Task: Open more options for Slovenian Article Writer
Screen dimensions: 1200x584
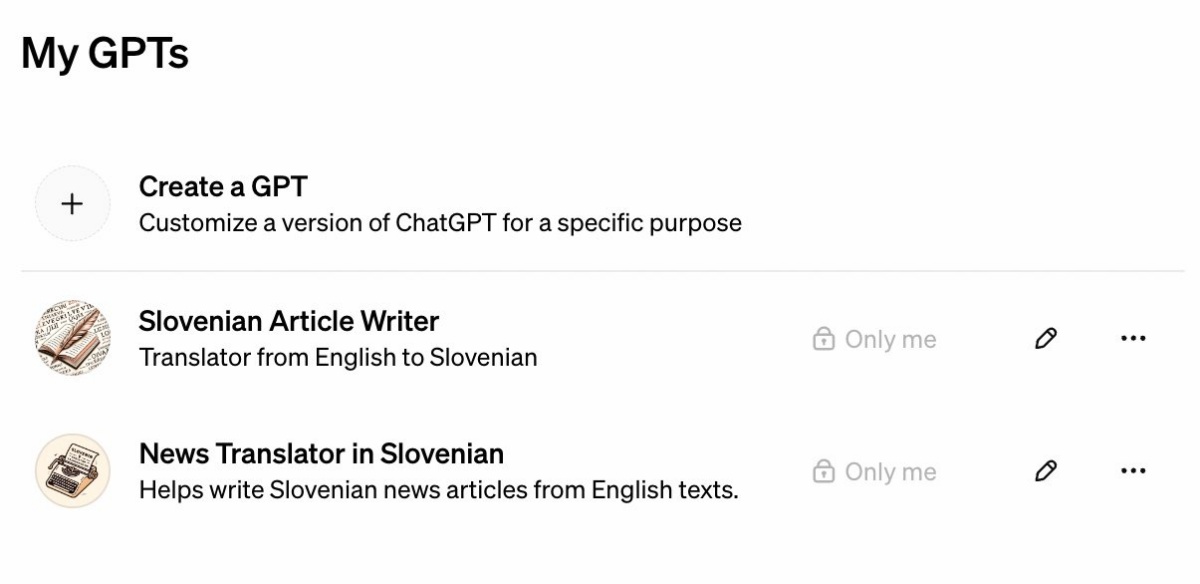Action: (x=1133, y=339)
